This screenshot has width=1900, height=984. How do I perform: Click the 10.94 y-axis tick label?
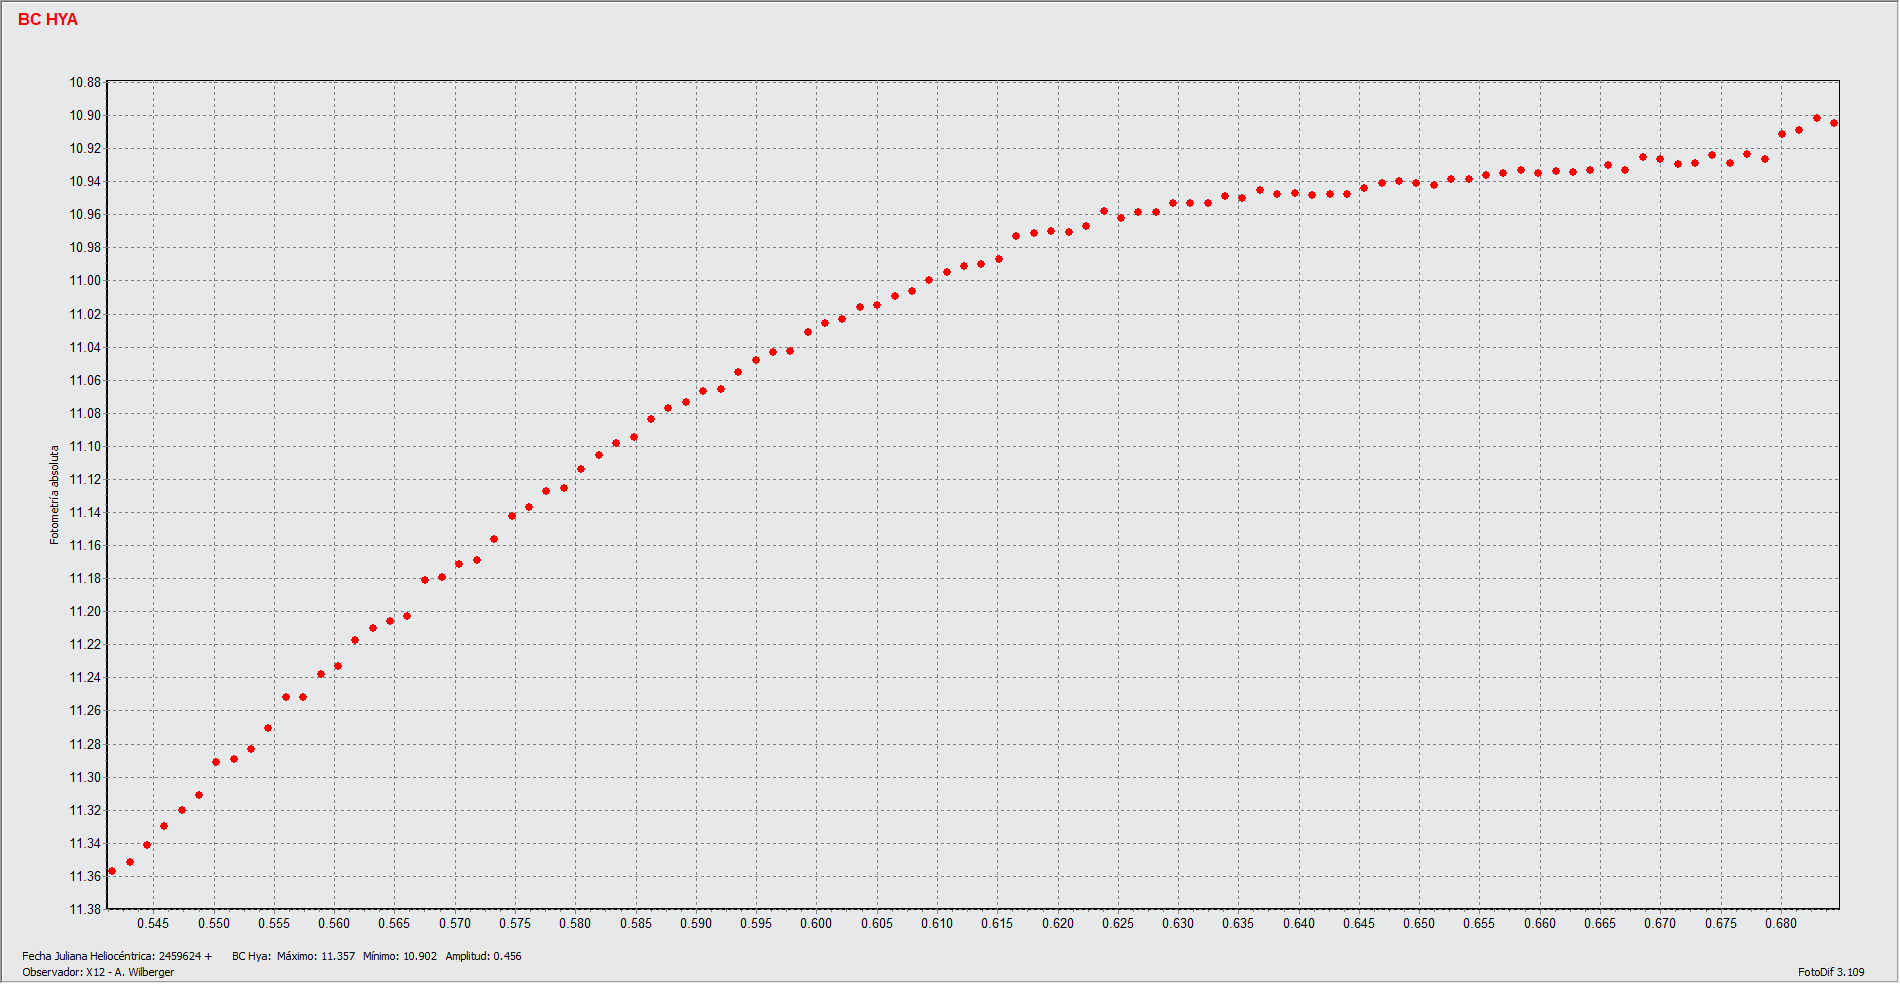pyautogui.click(x=85, y=182)
